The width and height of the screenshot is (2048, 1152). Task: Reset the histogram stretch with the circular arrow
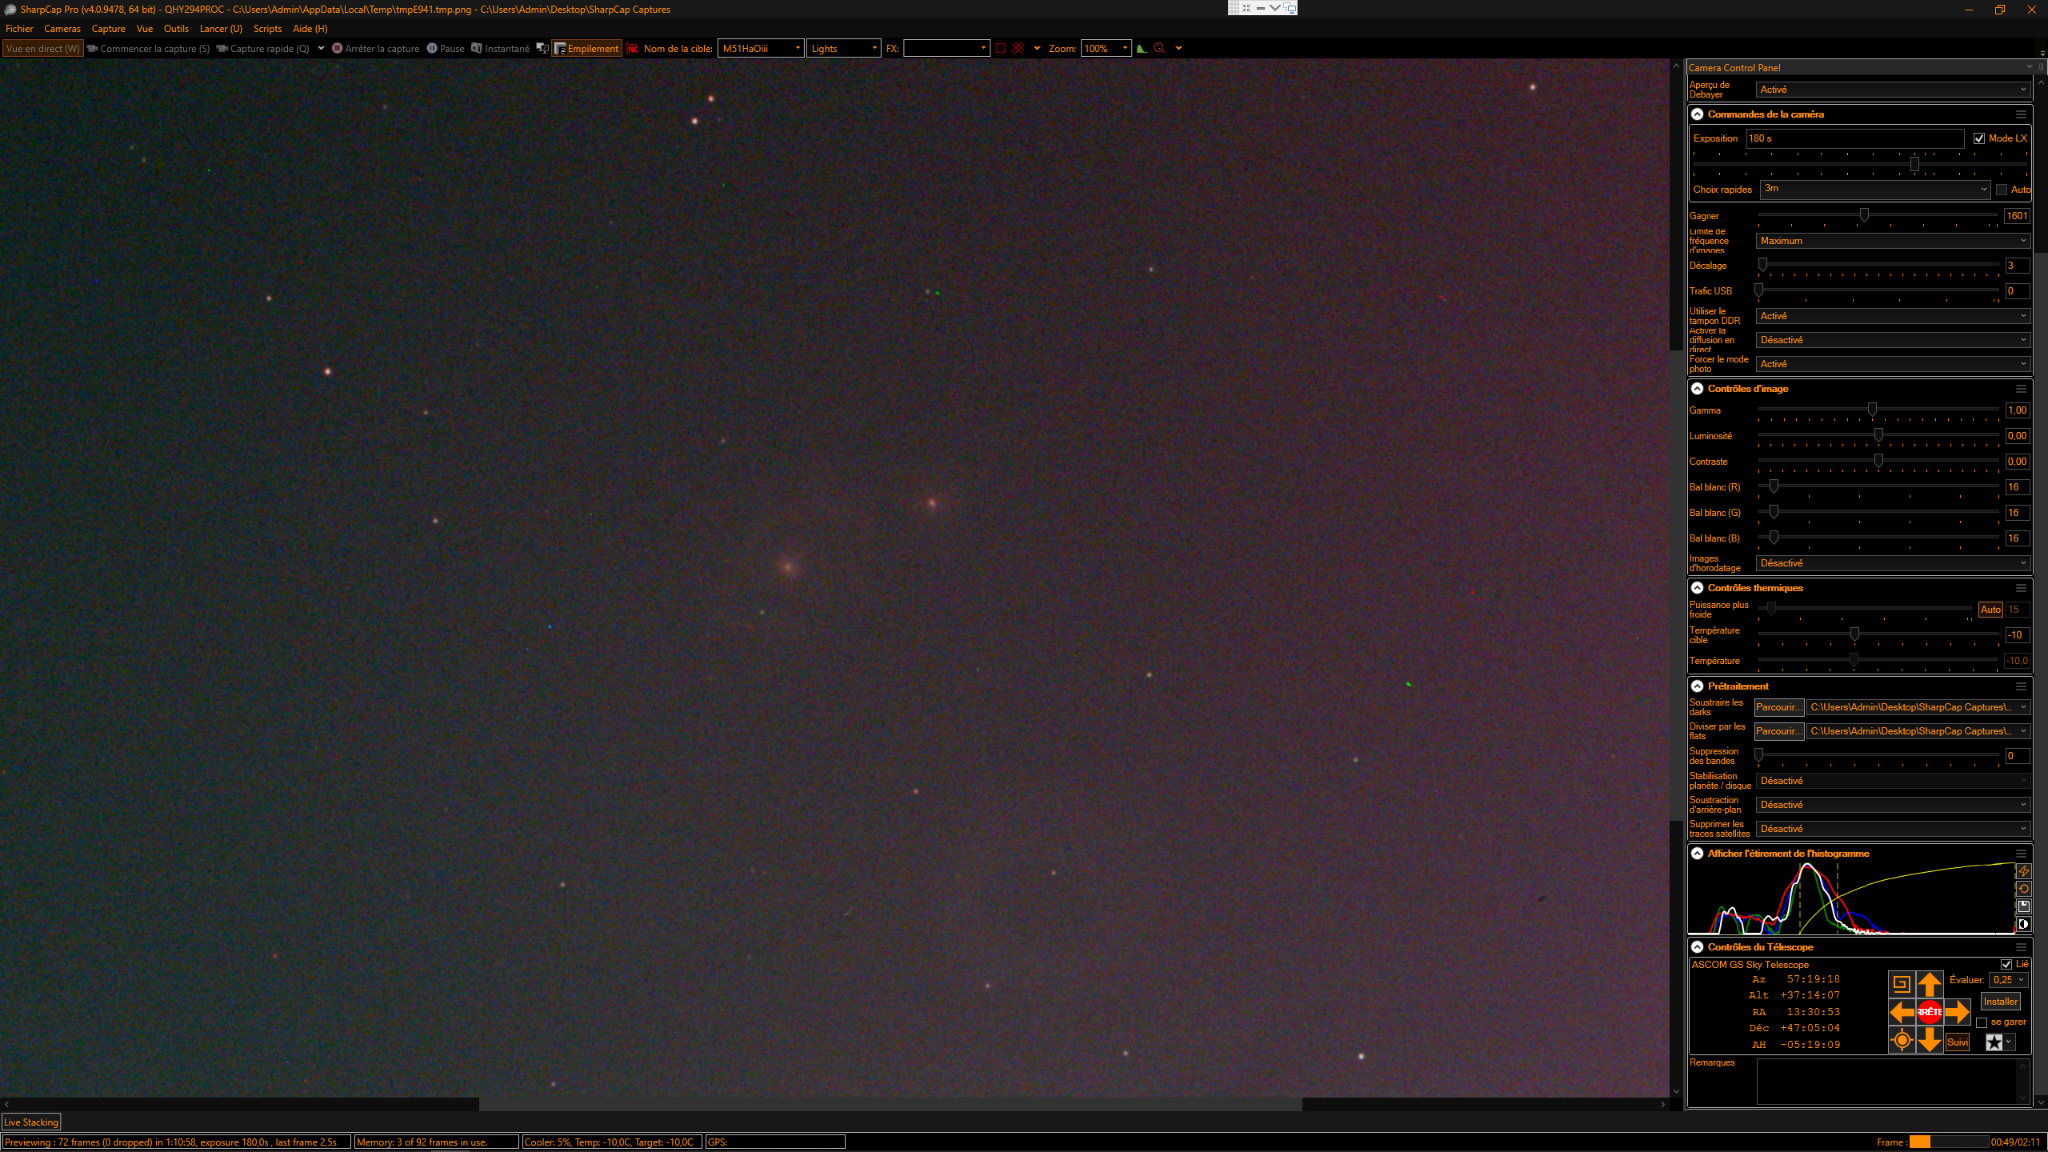point(2024,889)
